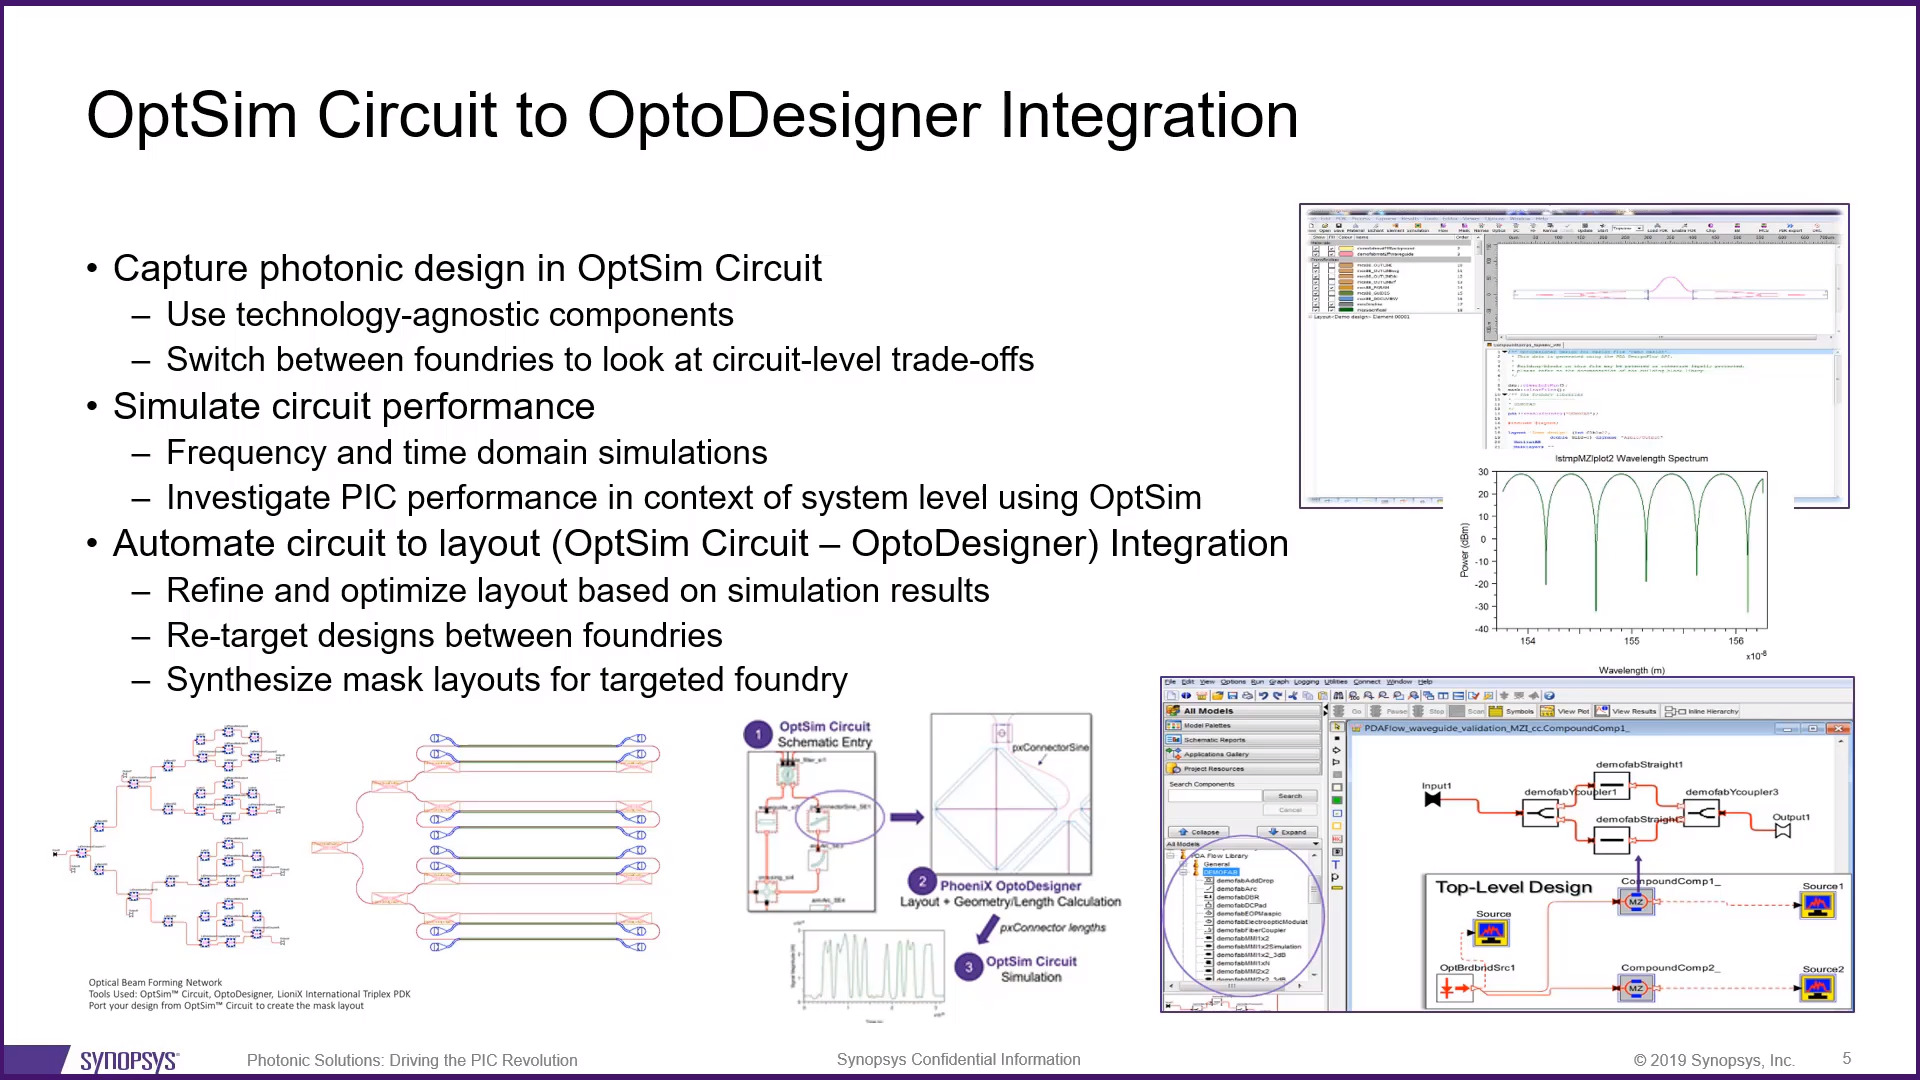Click the Inline Hierarchy toolbar button
Image resolution: width=1920 pixels, height=1080 pixels.
click(x=1702, y=711)
